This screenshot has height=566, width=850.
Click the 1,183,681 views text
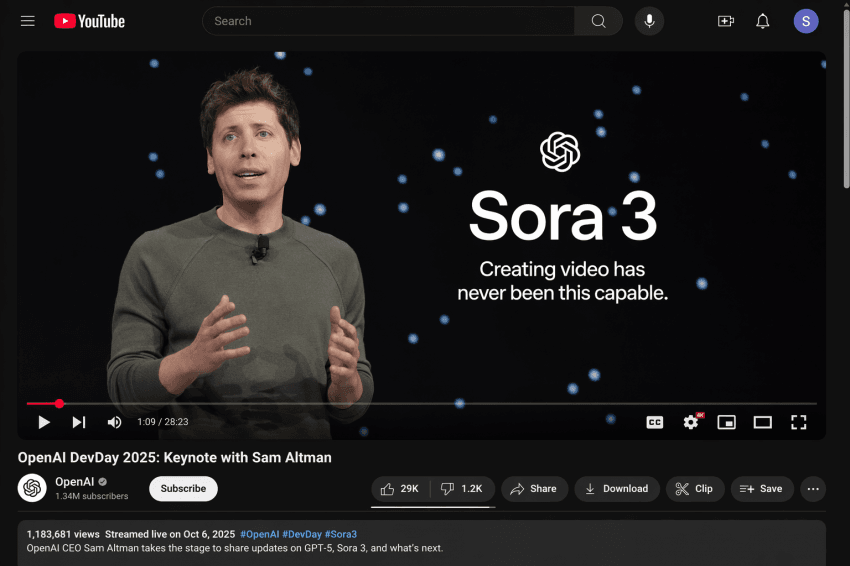pyautogui.click(x=63, y=534)
